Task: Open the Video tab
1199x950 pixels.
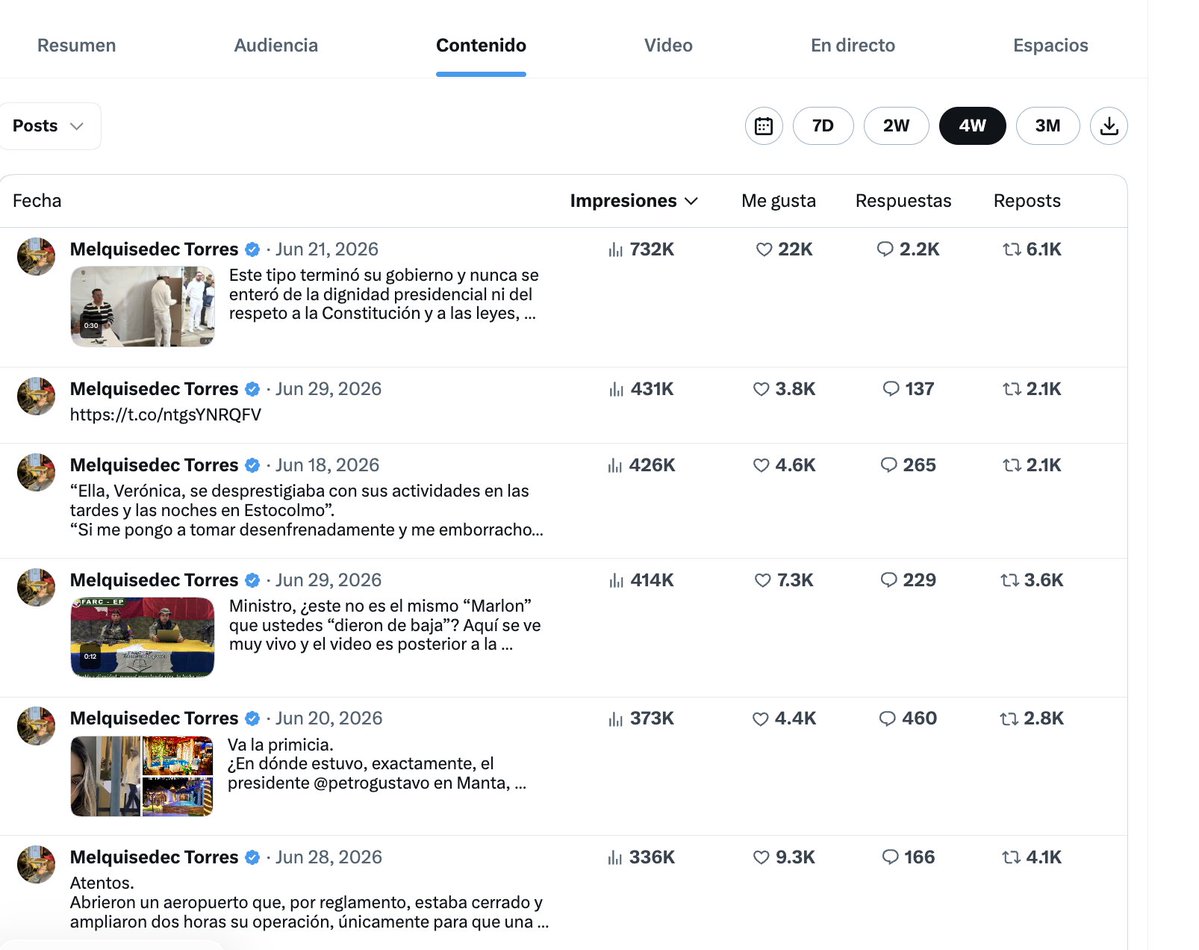Action: (668, 45)
